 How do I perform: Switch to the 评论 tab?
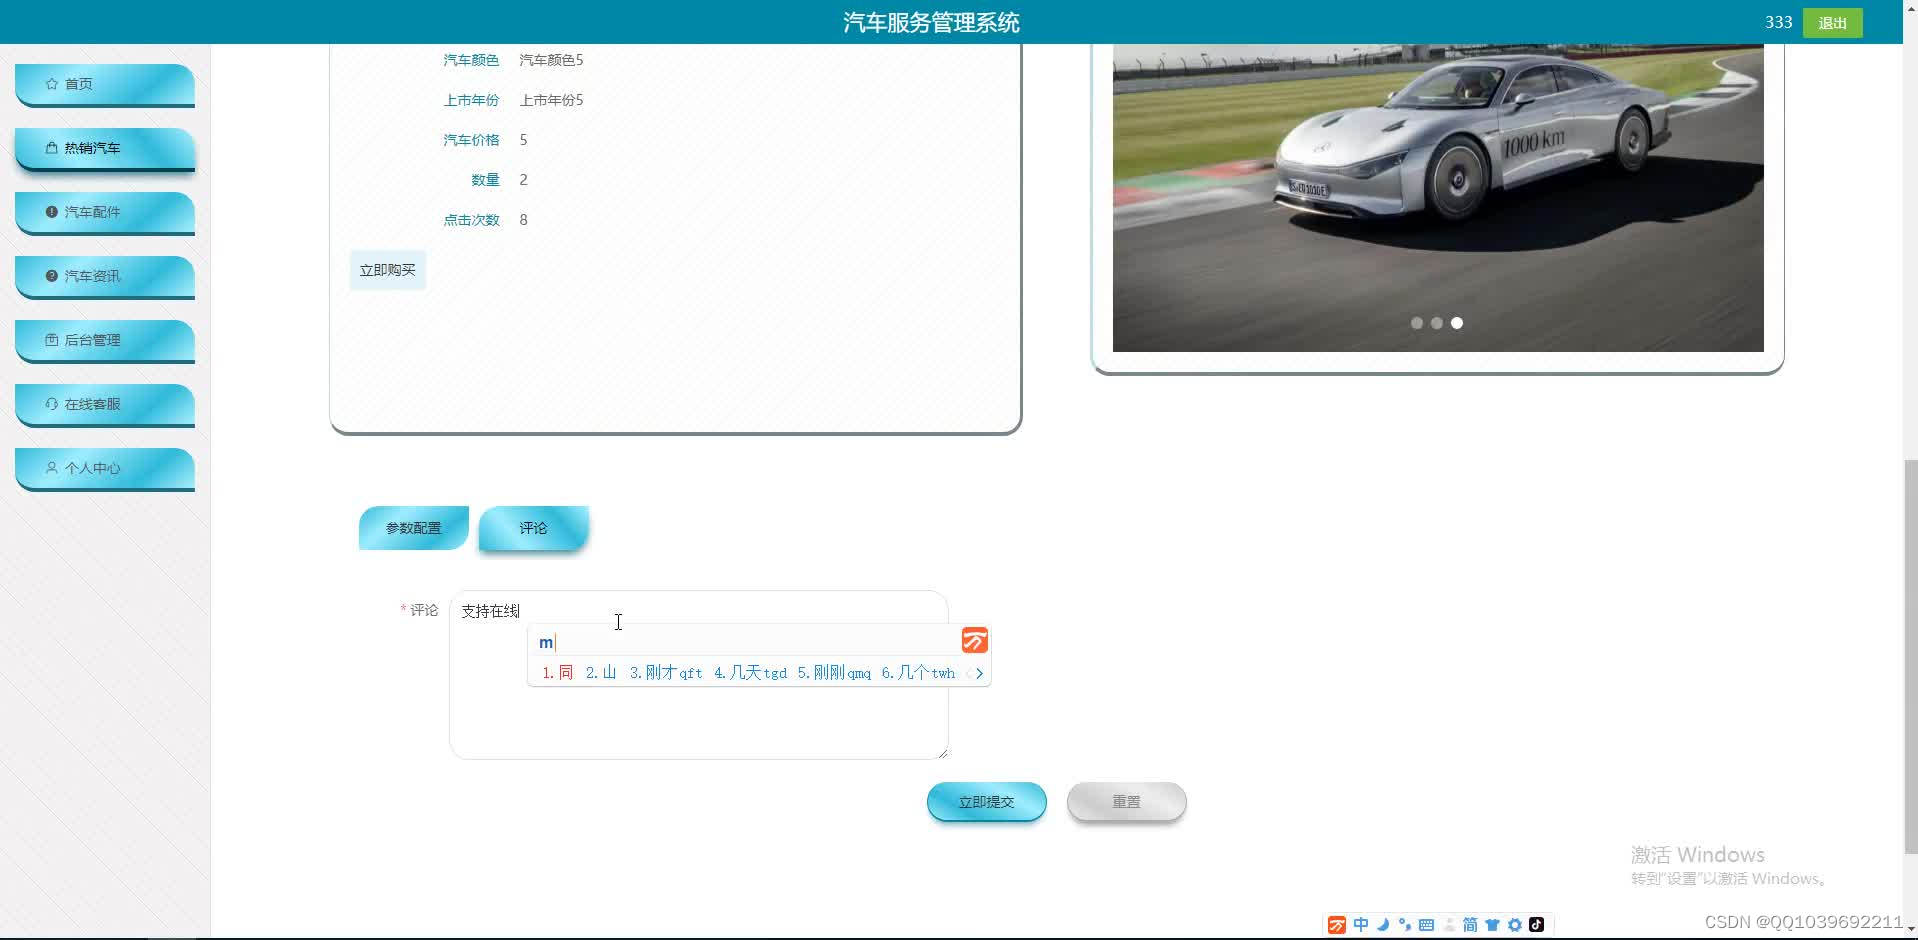534,528
